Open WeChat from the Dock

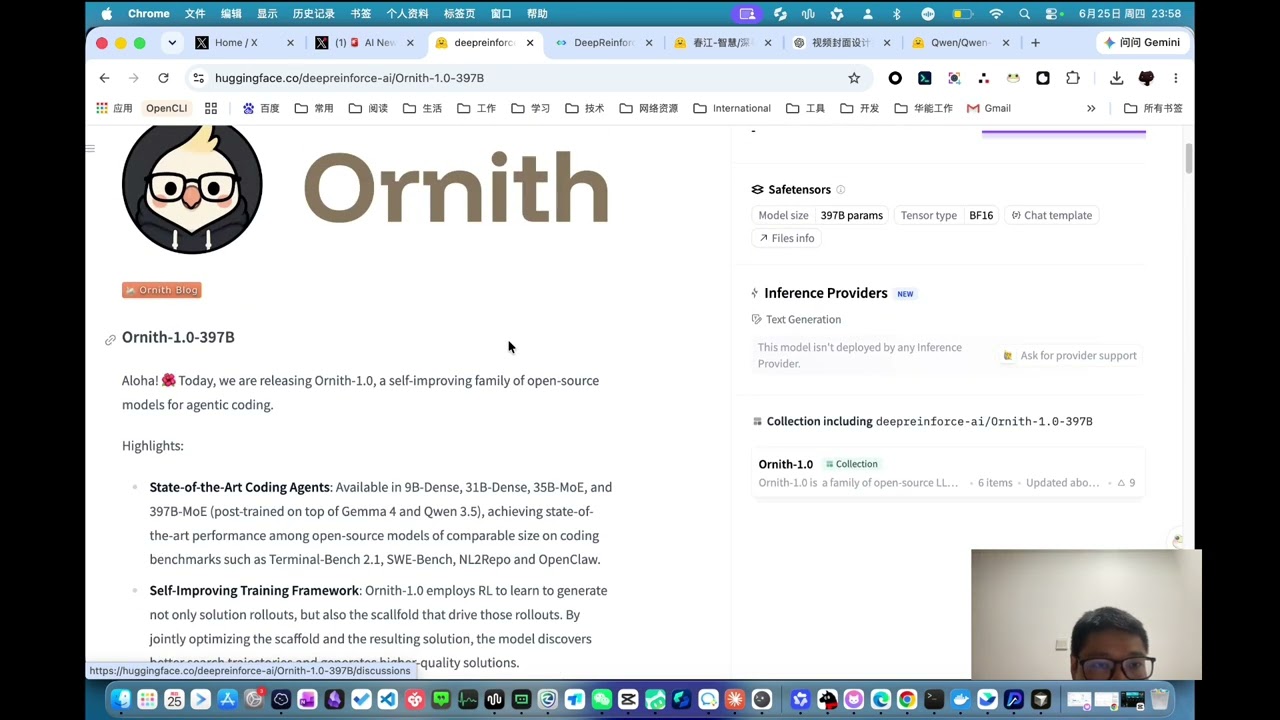[601, 700]
